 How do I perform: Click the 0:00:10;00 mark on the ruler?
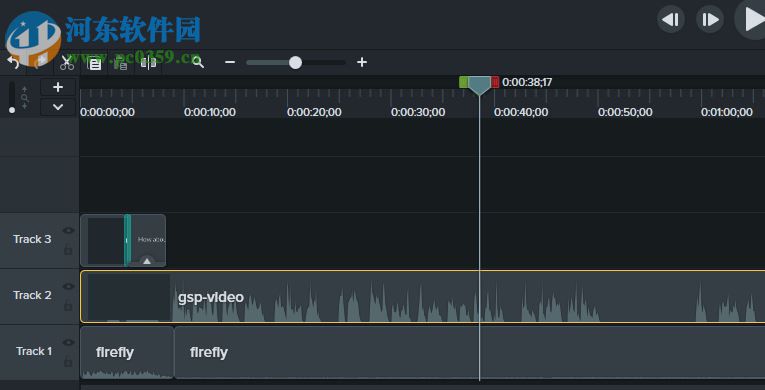pos(210,112)
